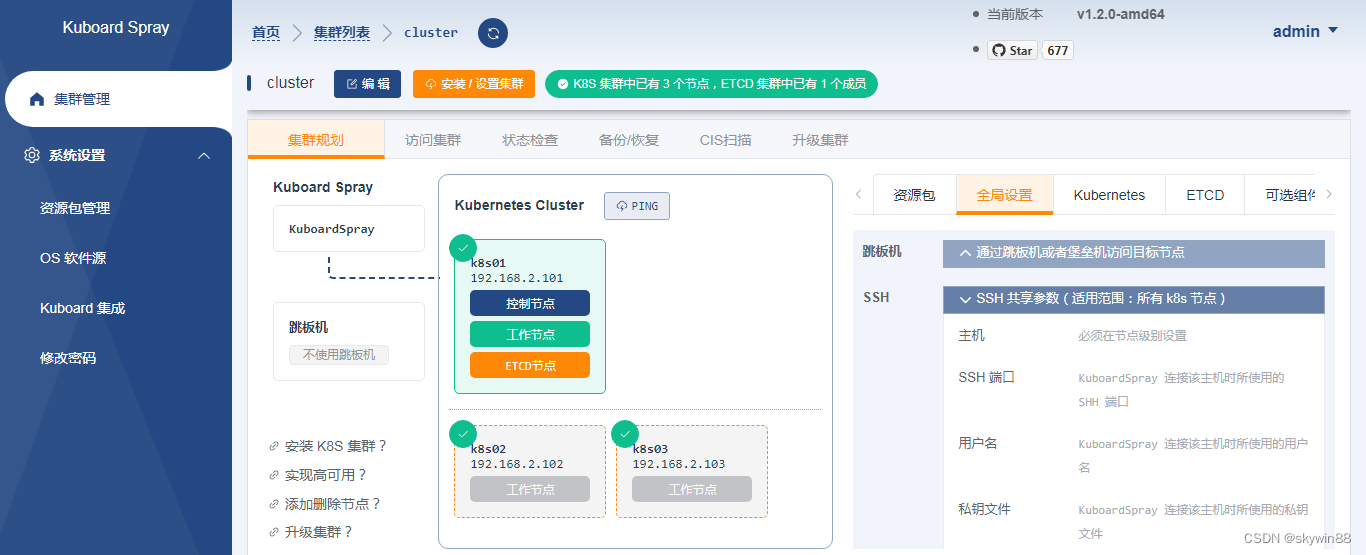Click 工作节点 role on k8s03
1366x555 pixels.
[692, 489]
